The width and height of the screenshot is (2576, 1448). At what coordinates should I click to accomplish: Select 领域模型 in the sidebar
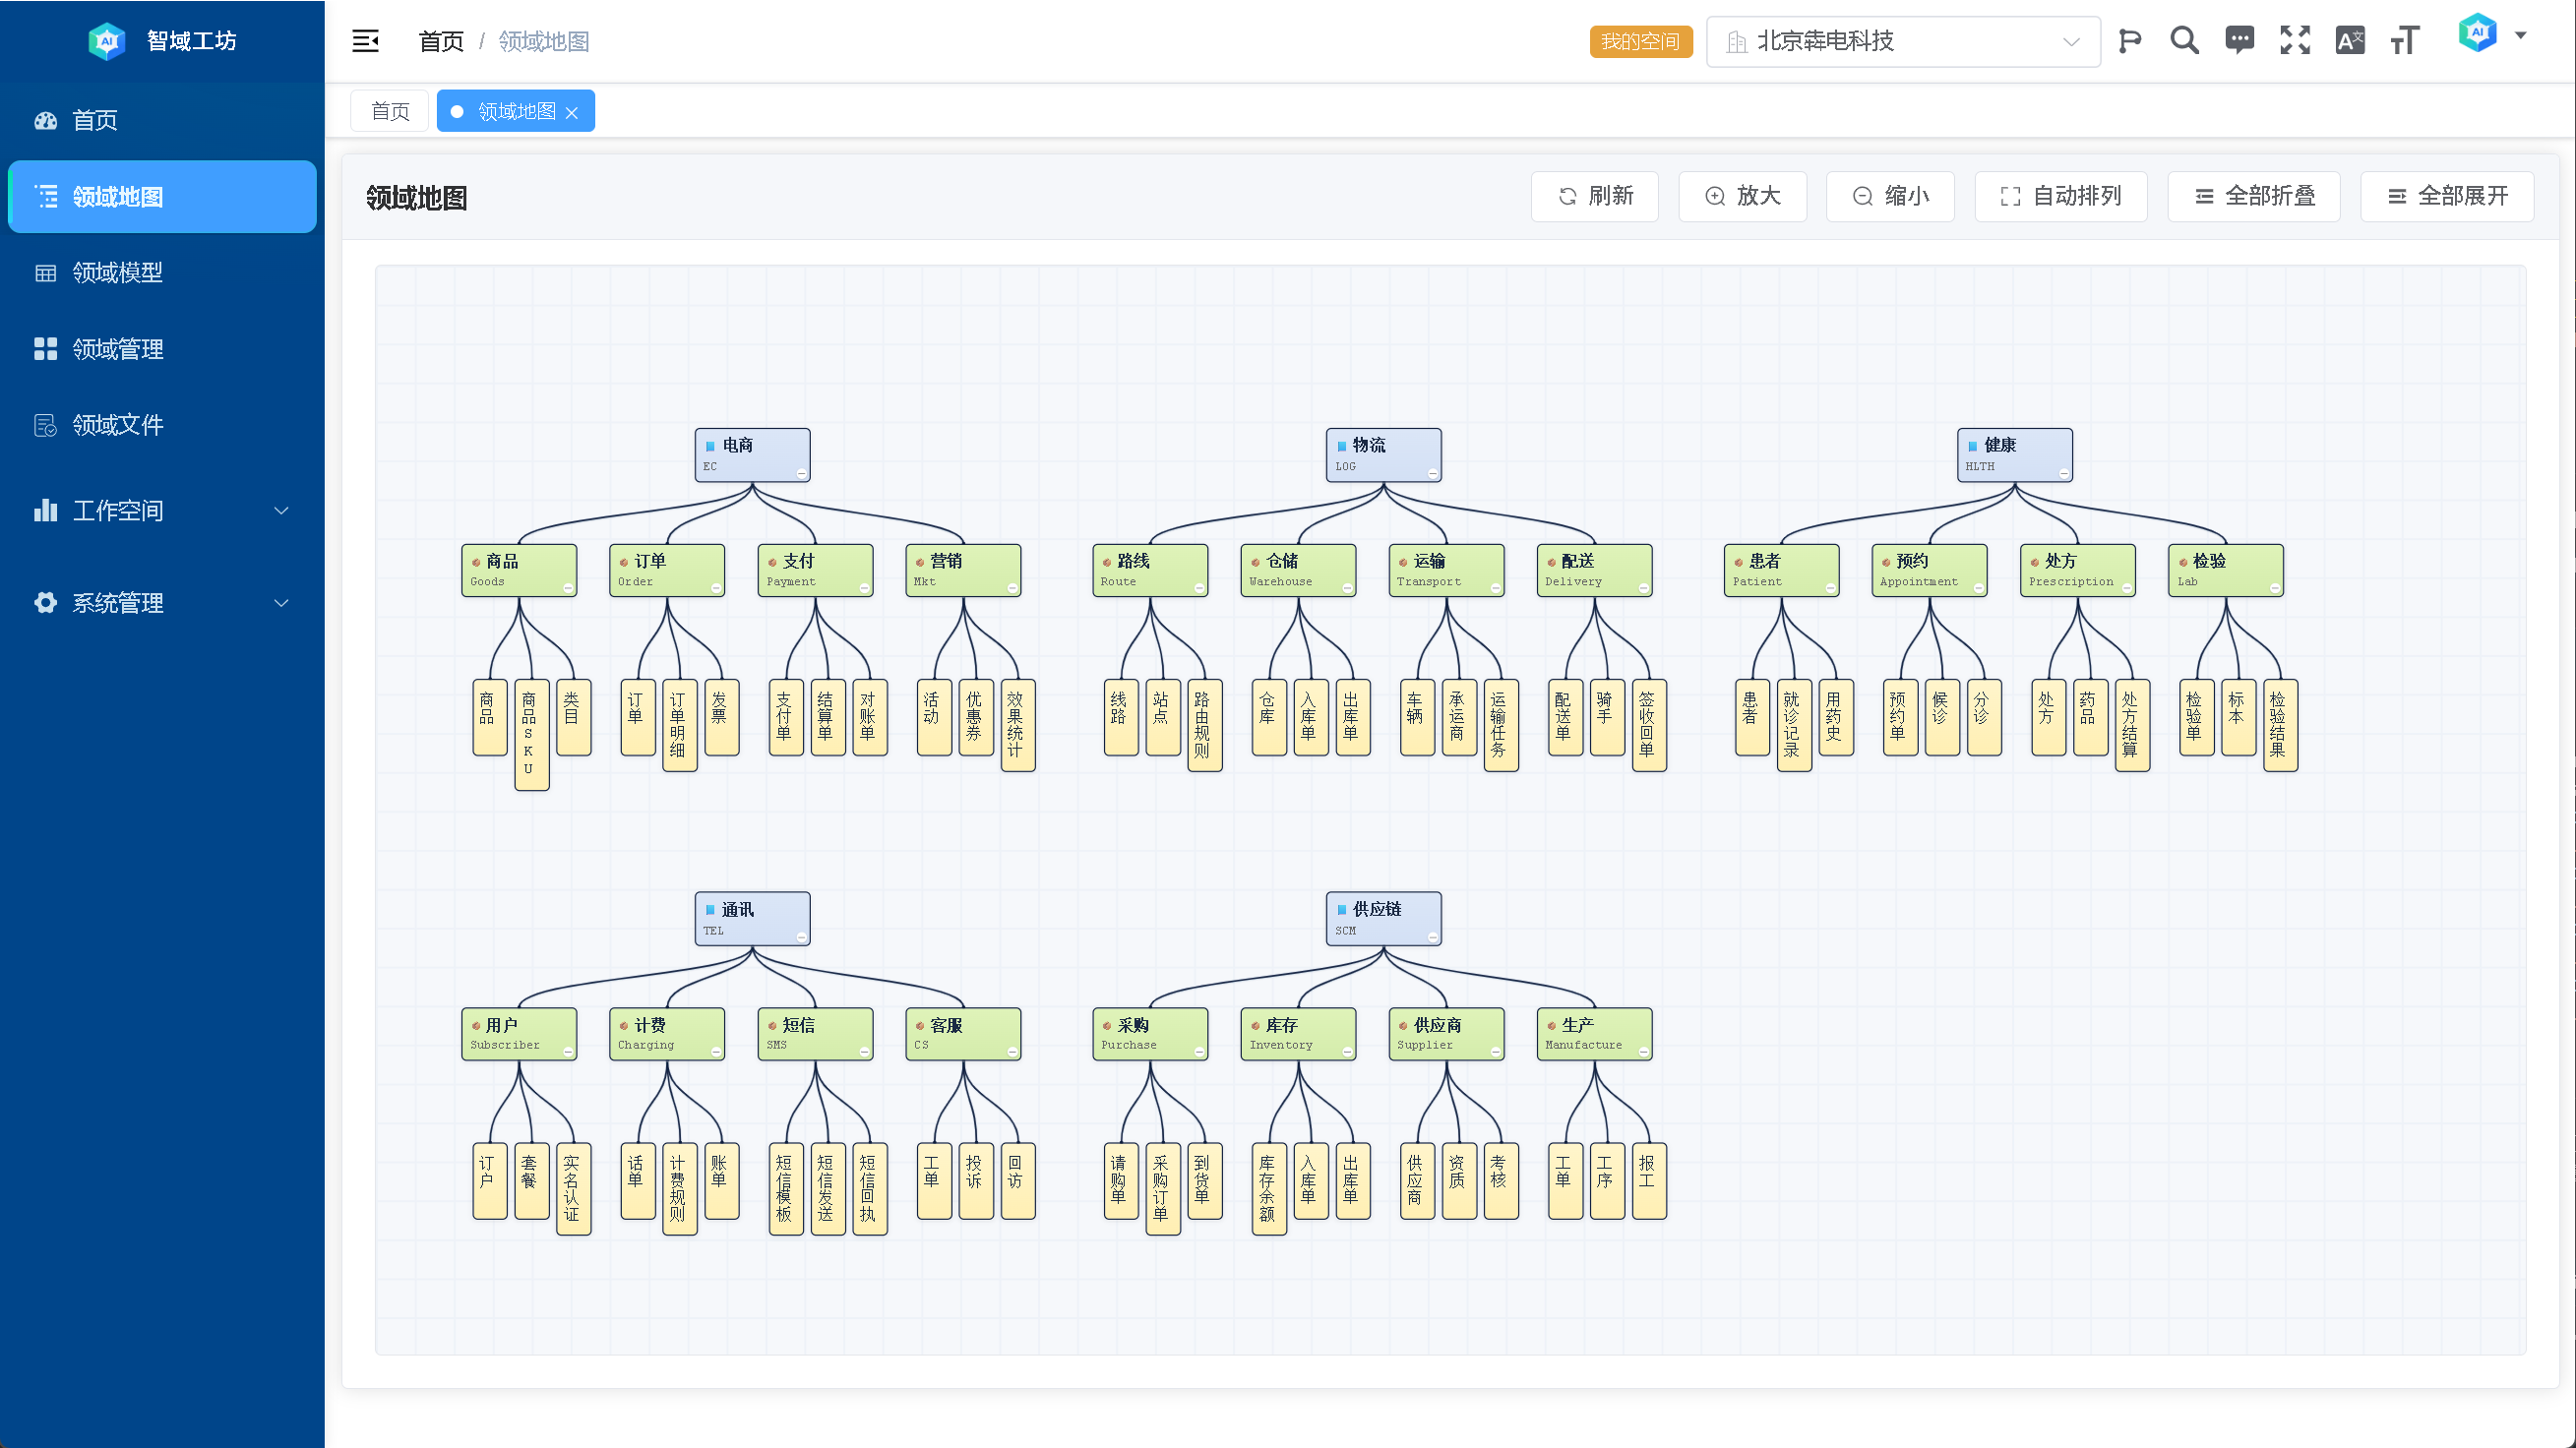tap(117, 272)
